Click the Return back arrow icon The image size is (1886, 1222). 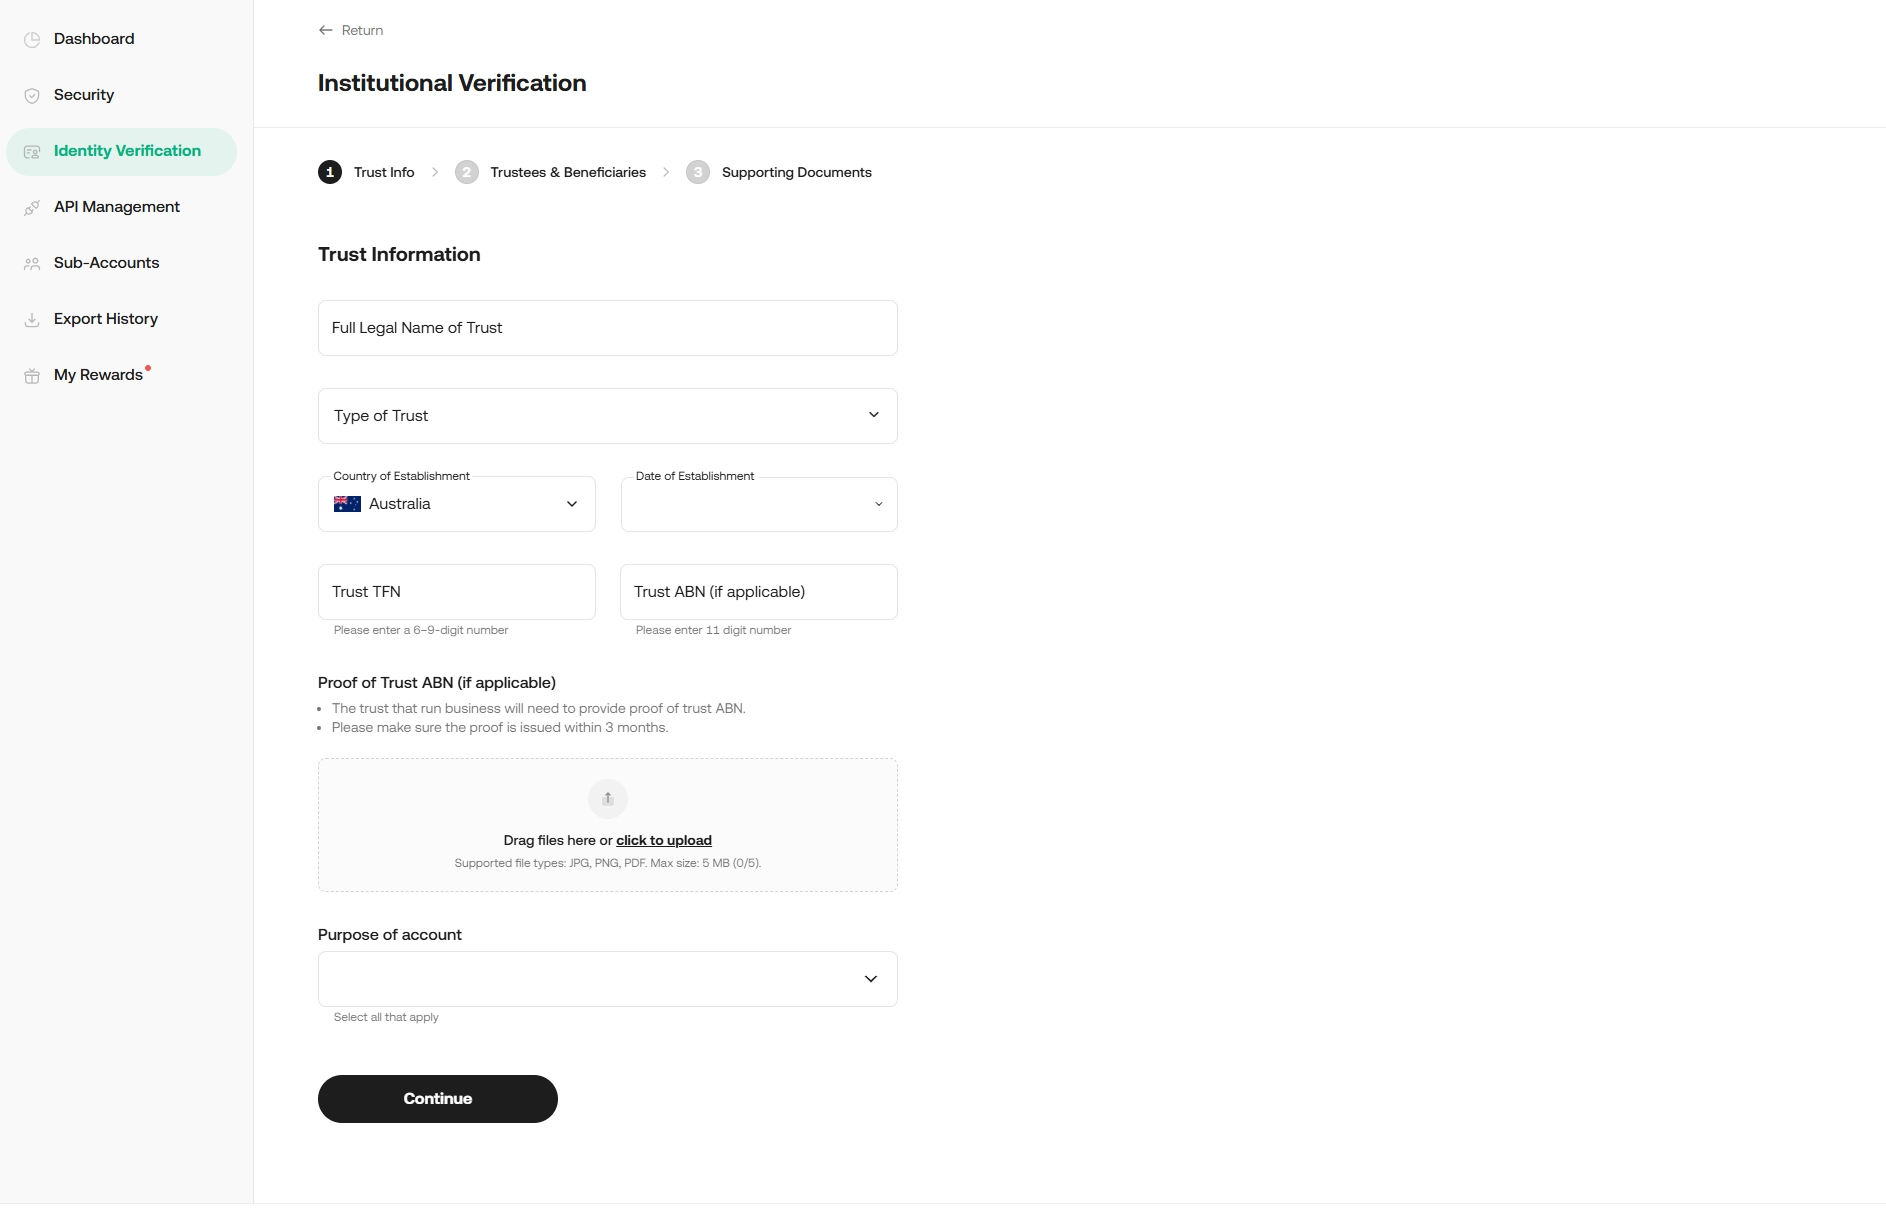point(325,30)
